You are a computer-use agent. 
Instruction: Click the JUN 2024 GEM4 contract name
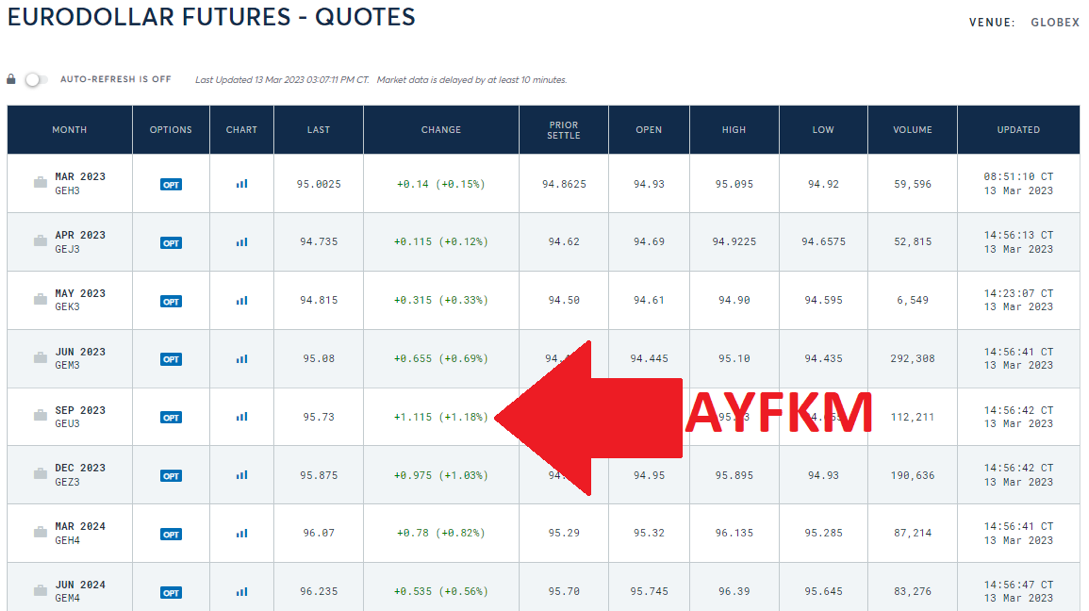click(x=81, y=592)
